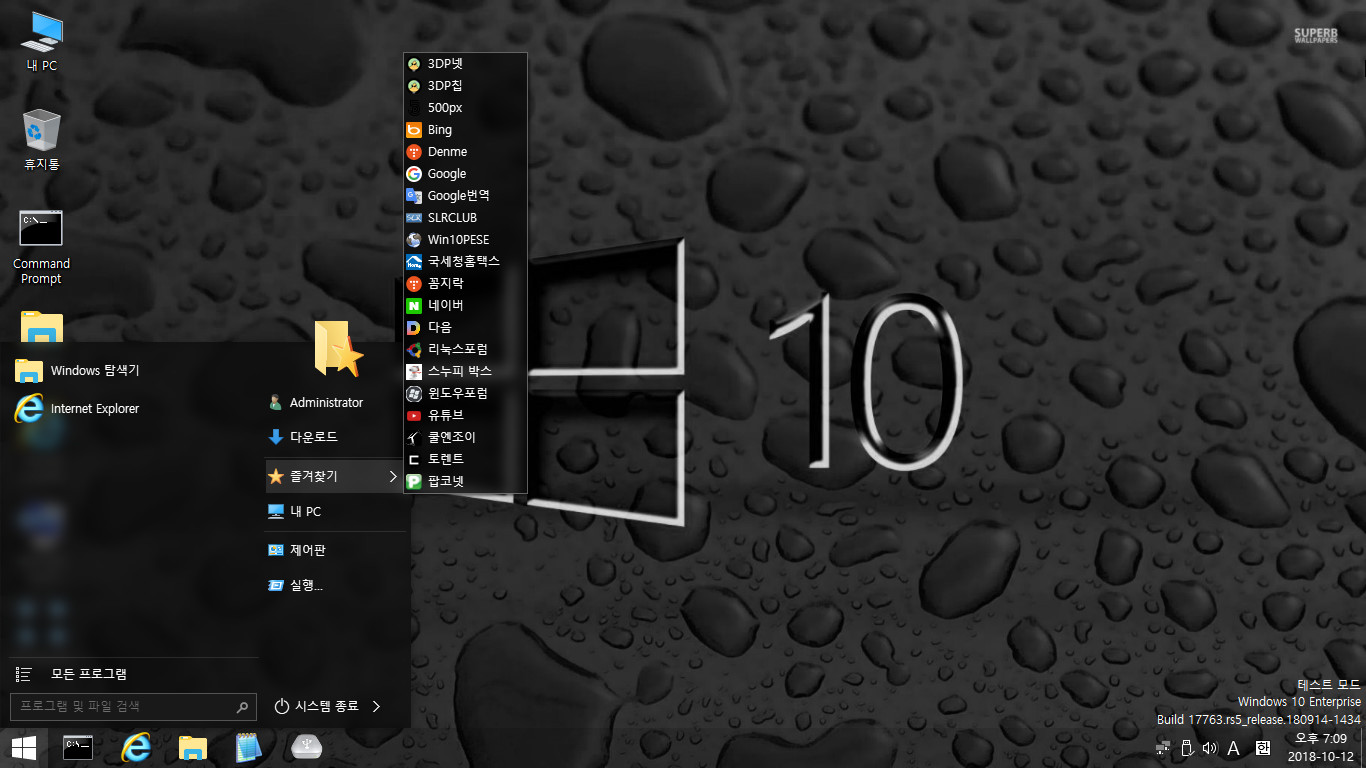Open 내 PC from start menu

pos(334,511)
